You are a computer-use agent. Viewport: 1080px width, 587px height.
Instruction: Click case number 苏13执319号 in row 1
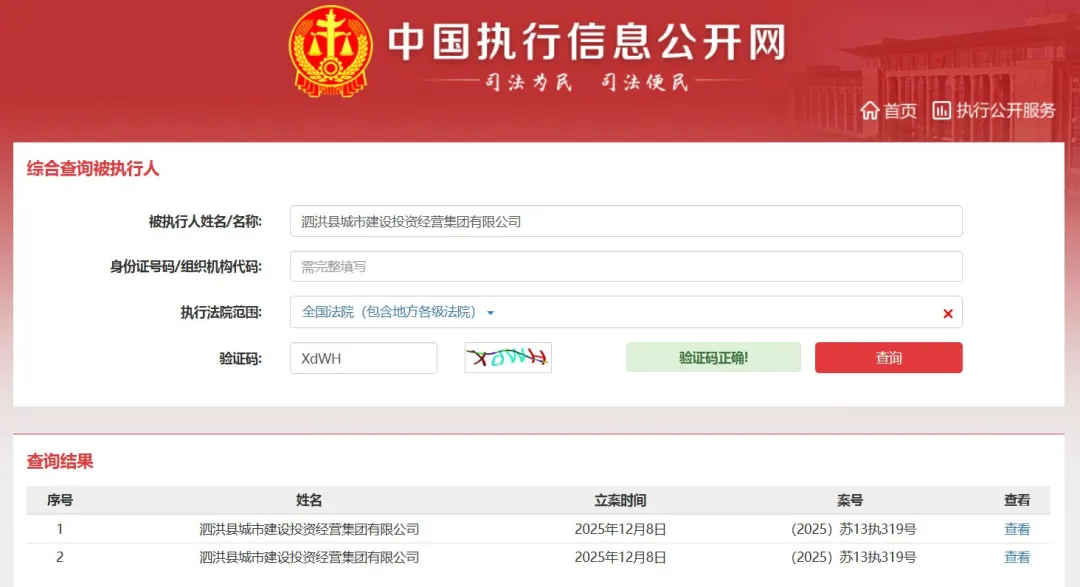point(853,529)
